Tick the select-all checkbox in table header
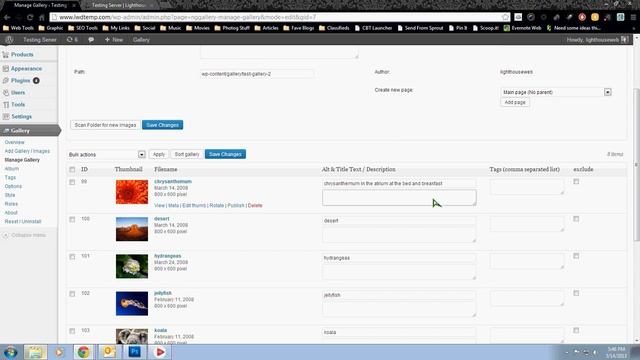 (72, 169)
